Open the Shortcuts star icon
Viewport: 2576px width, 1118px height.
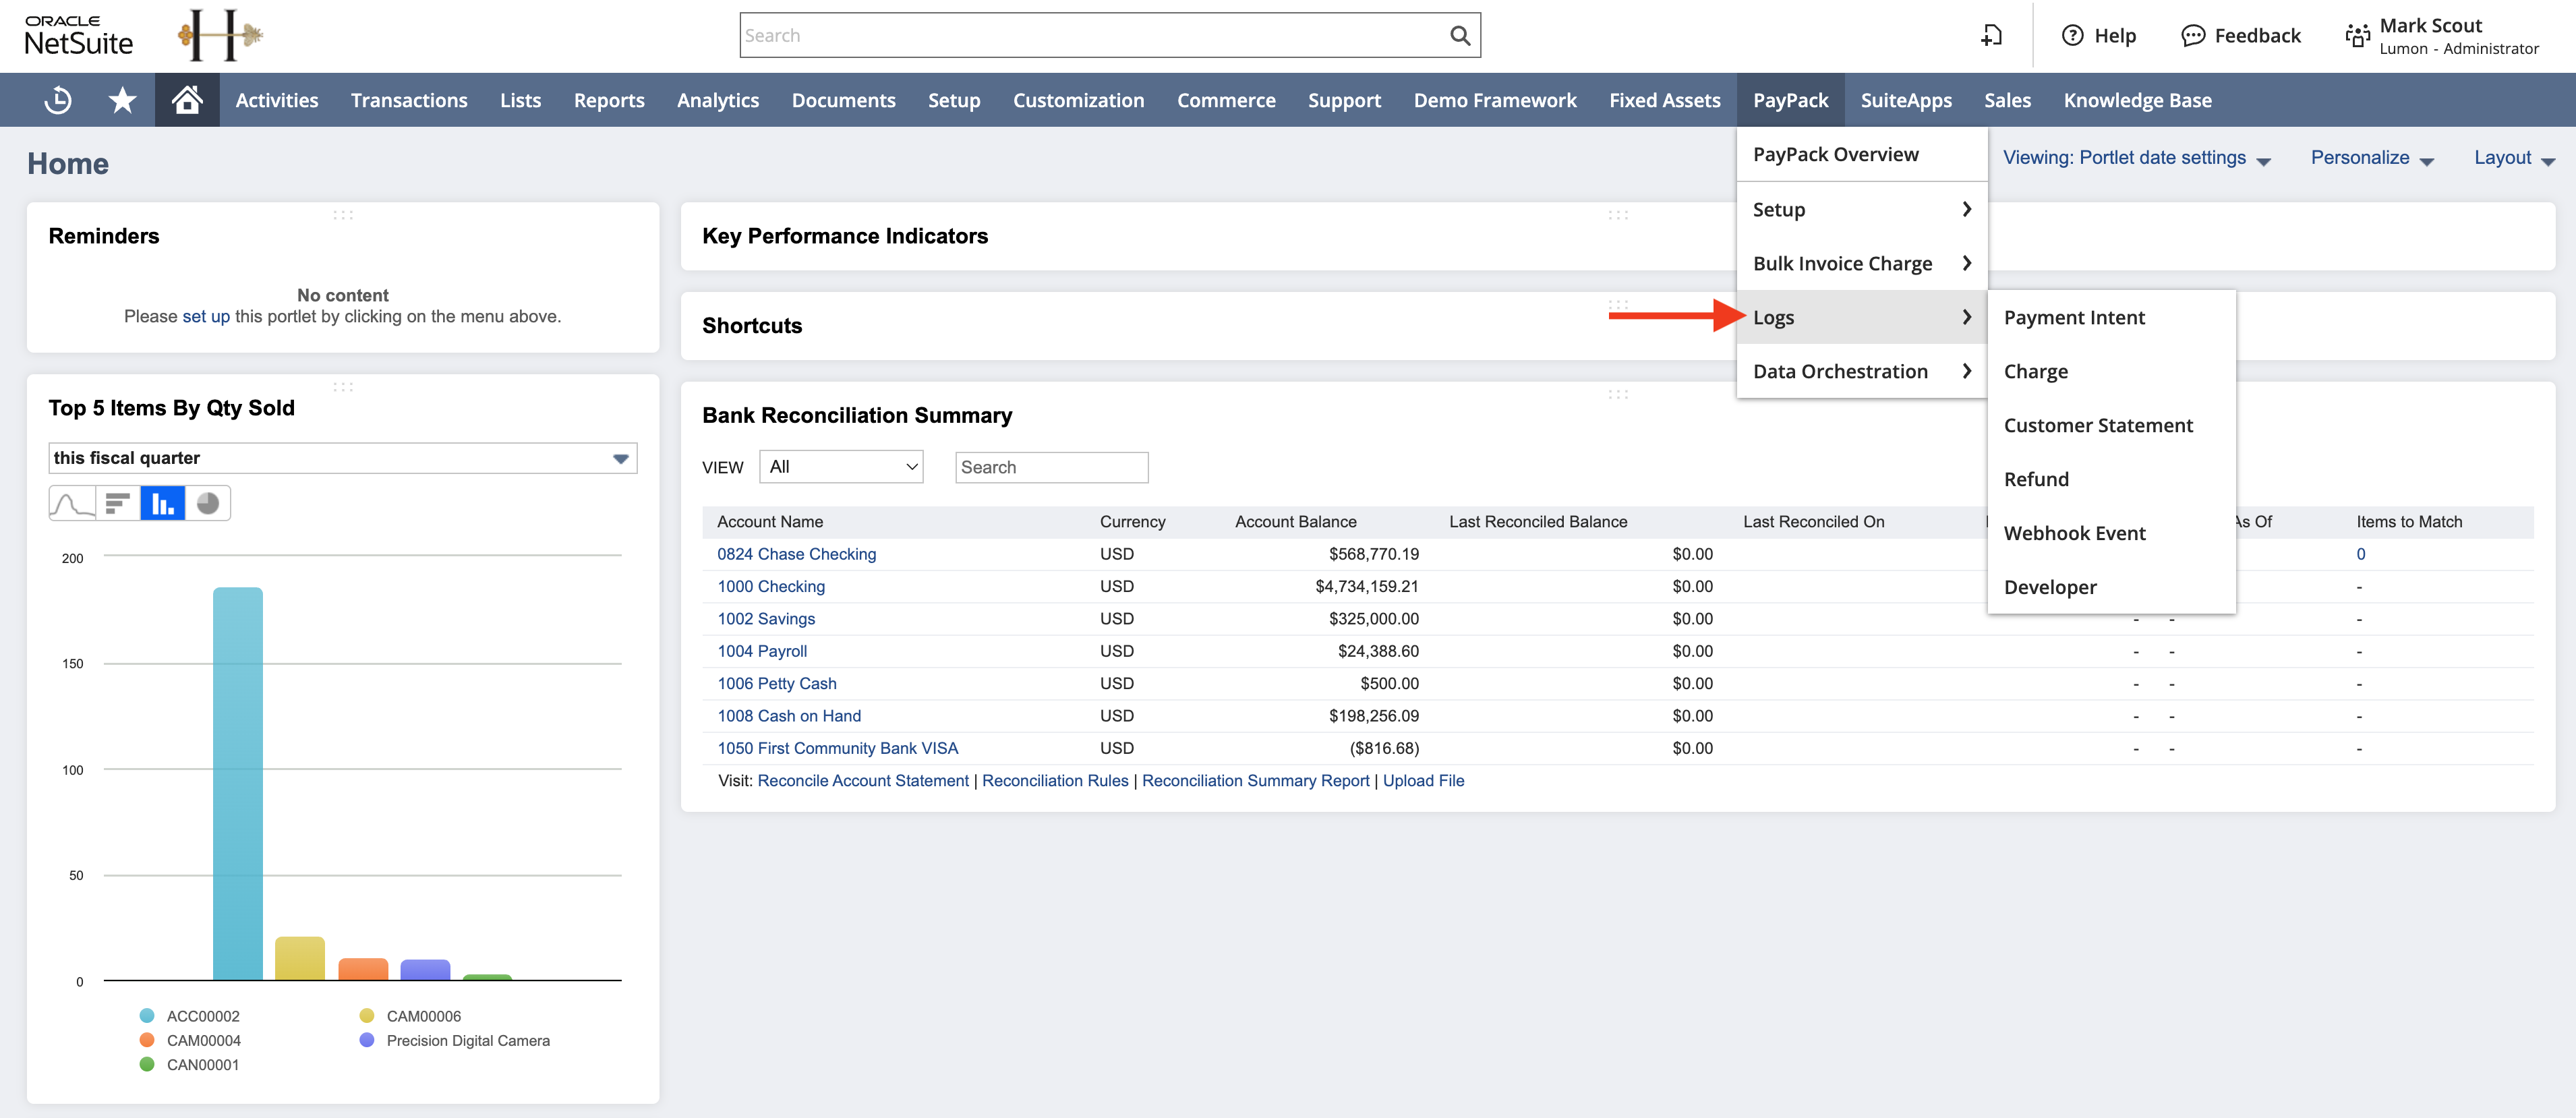122,100
